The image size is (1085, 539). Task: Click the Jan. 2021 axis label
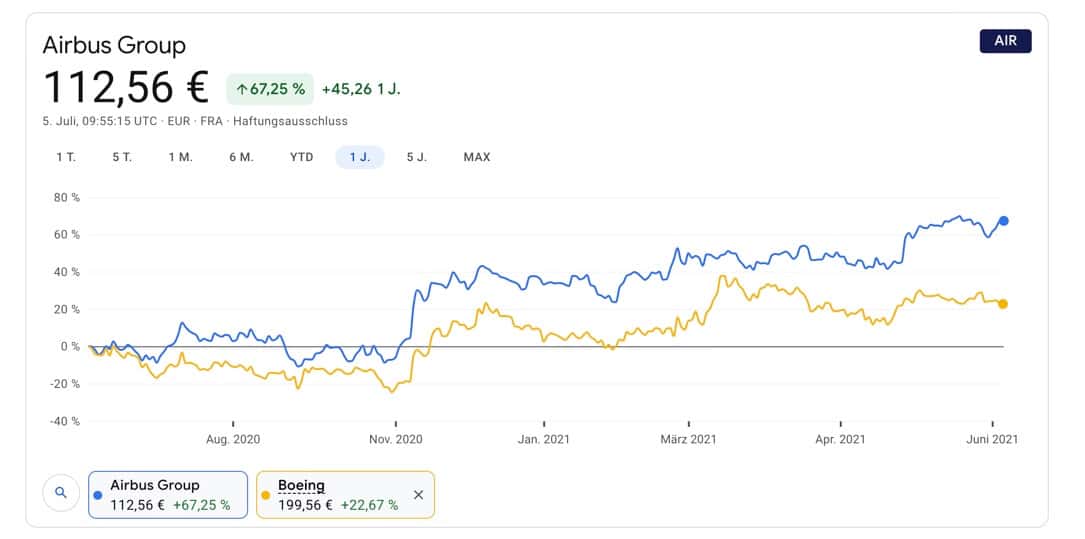544,439
